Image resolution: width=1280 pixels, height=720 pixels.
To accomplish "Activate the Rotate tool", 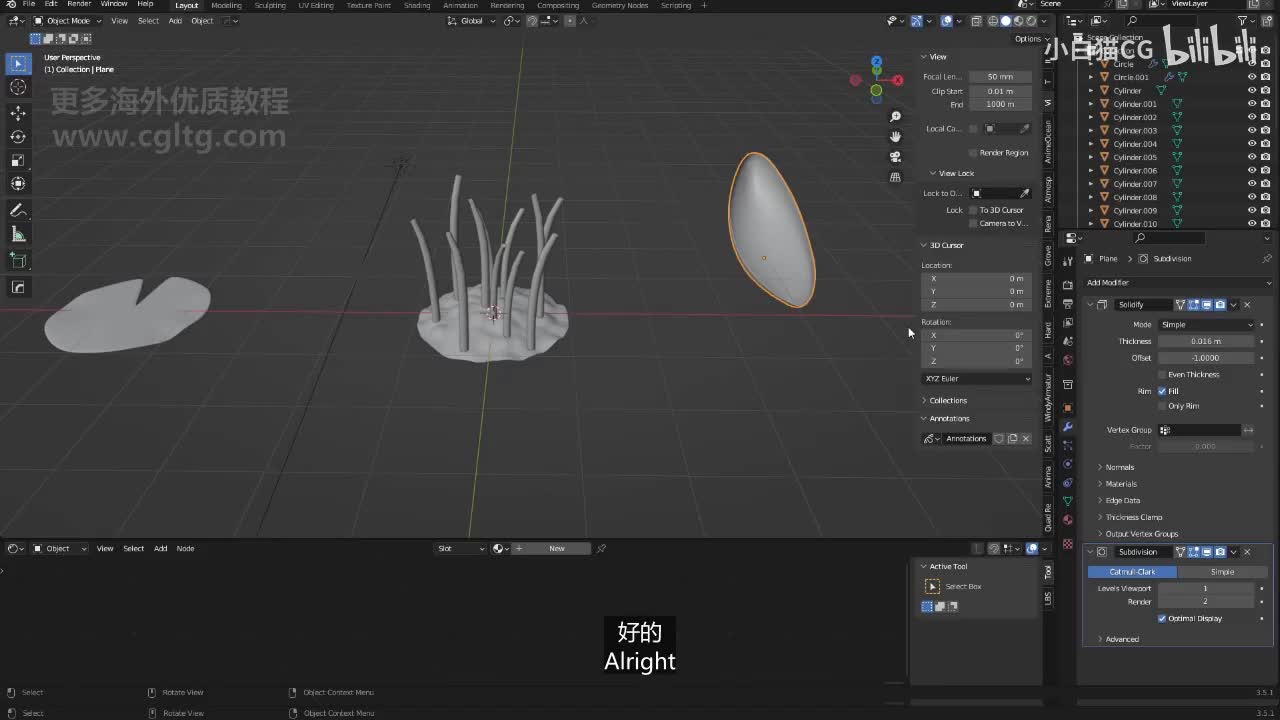I will coord(18,136).
